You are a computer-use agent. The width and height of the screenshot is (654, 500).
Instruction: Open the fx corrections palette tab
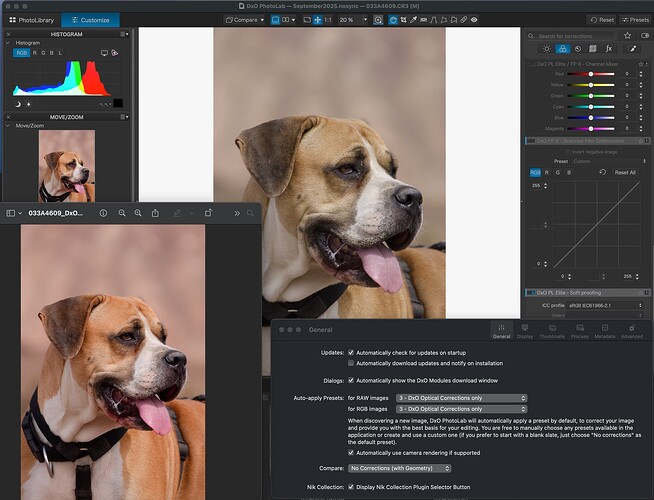609,48
